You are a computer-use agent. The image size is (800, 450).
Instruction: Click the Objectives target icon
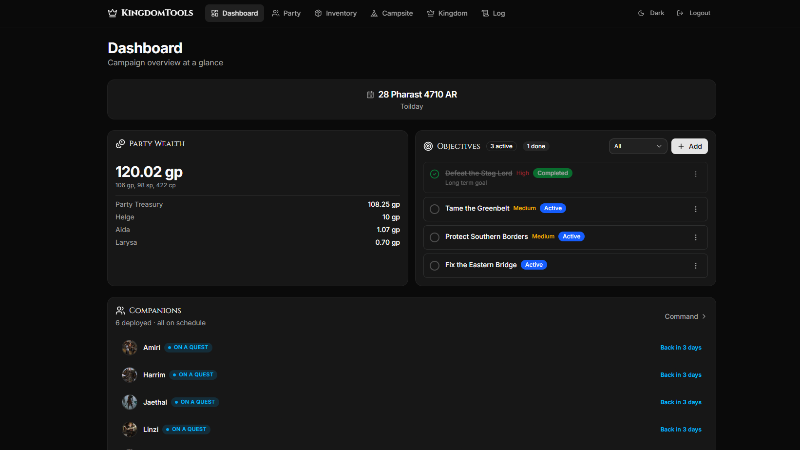[428, 146]
